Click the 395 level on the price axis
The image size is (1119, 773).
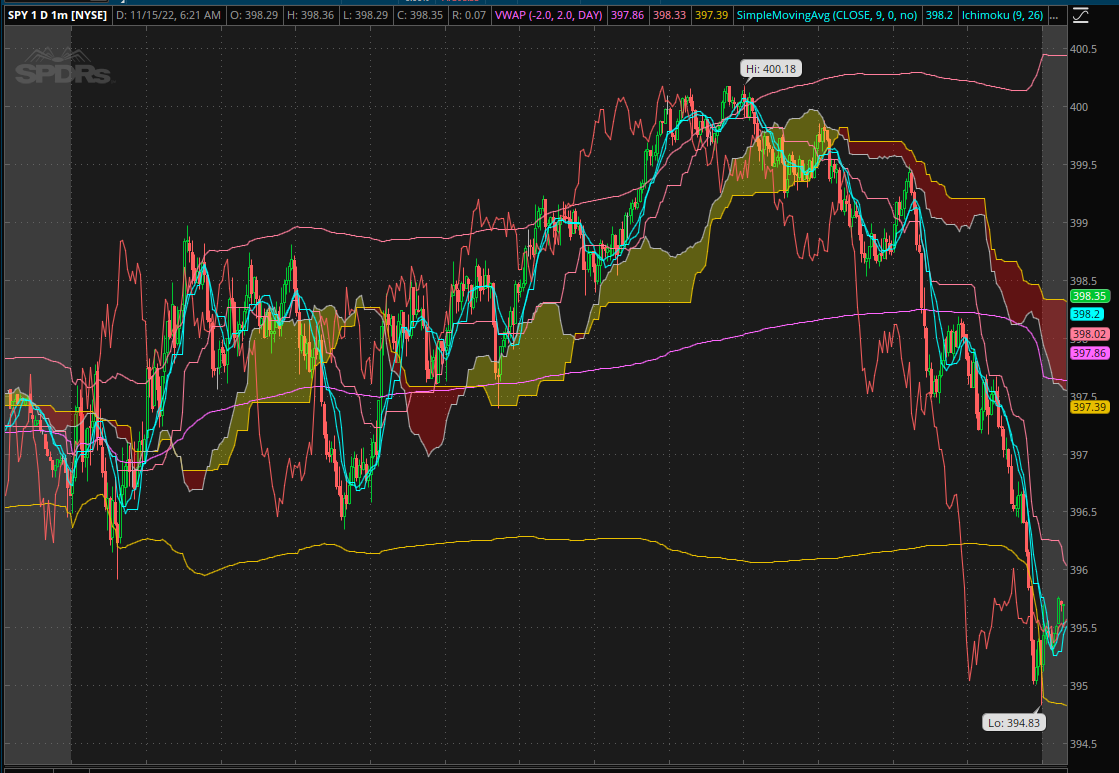coord(1079,686)
